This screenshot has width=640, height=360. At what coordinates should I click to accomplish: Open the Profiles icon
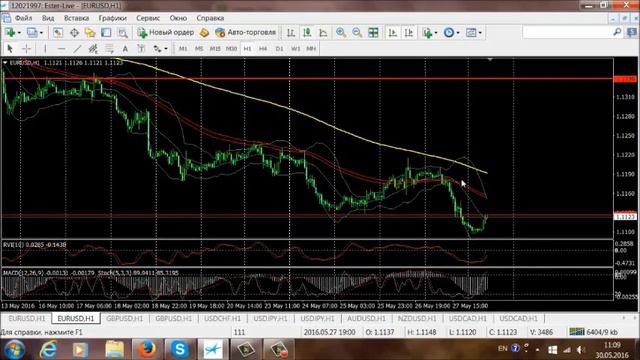click(32, 33)
